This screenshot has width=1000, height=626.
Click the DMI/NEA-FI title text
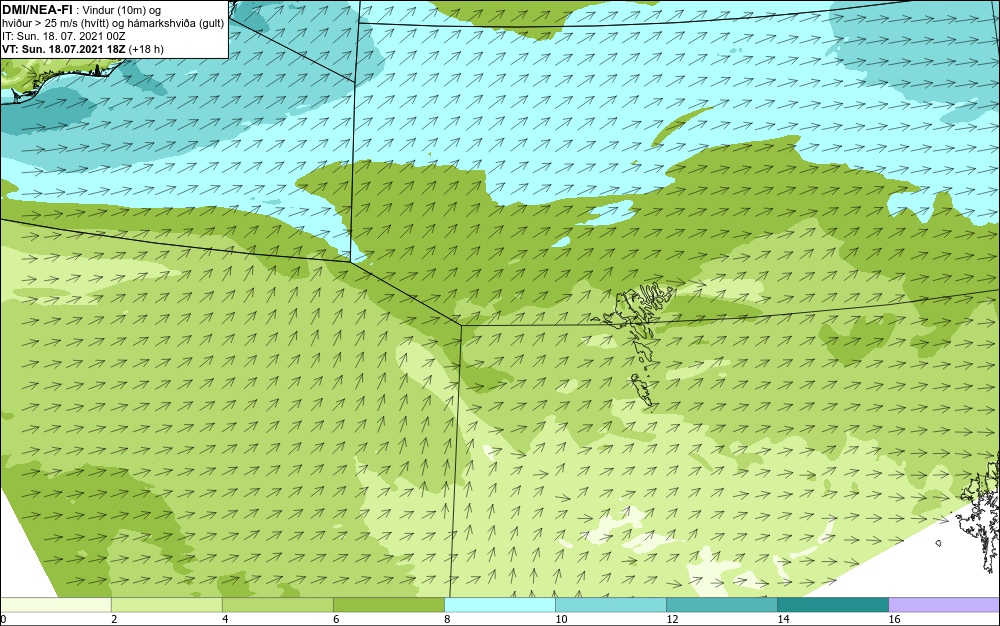coord(37,10)
